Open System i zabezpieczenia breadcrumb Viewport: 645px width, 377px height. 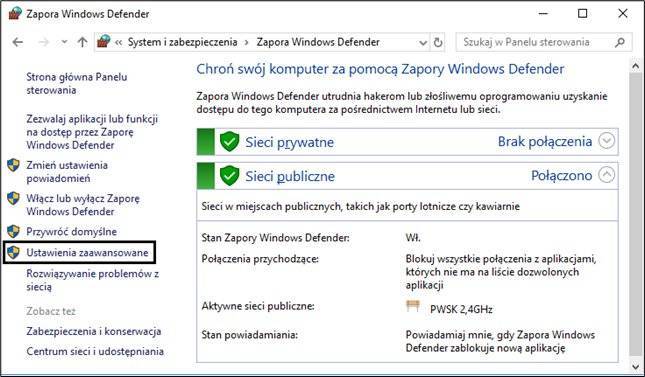point(183,42)
